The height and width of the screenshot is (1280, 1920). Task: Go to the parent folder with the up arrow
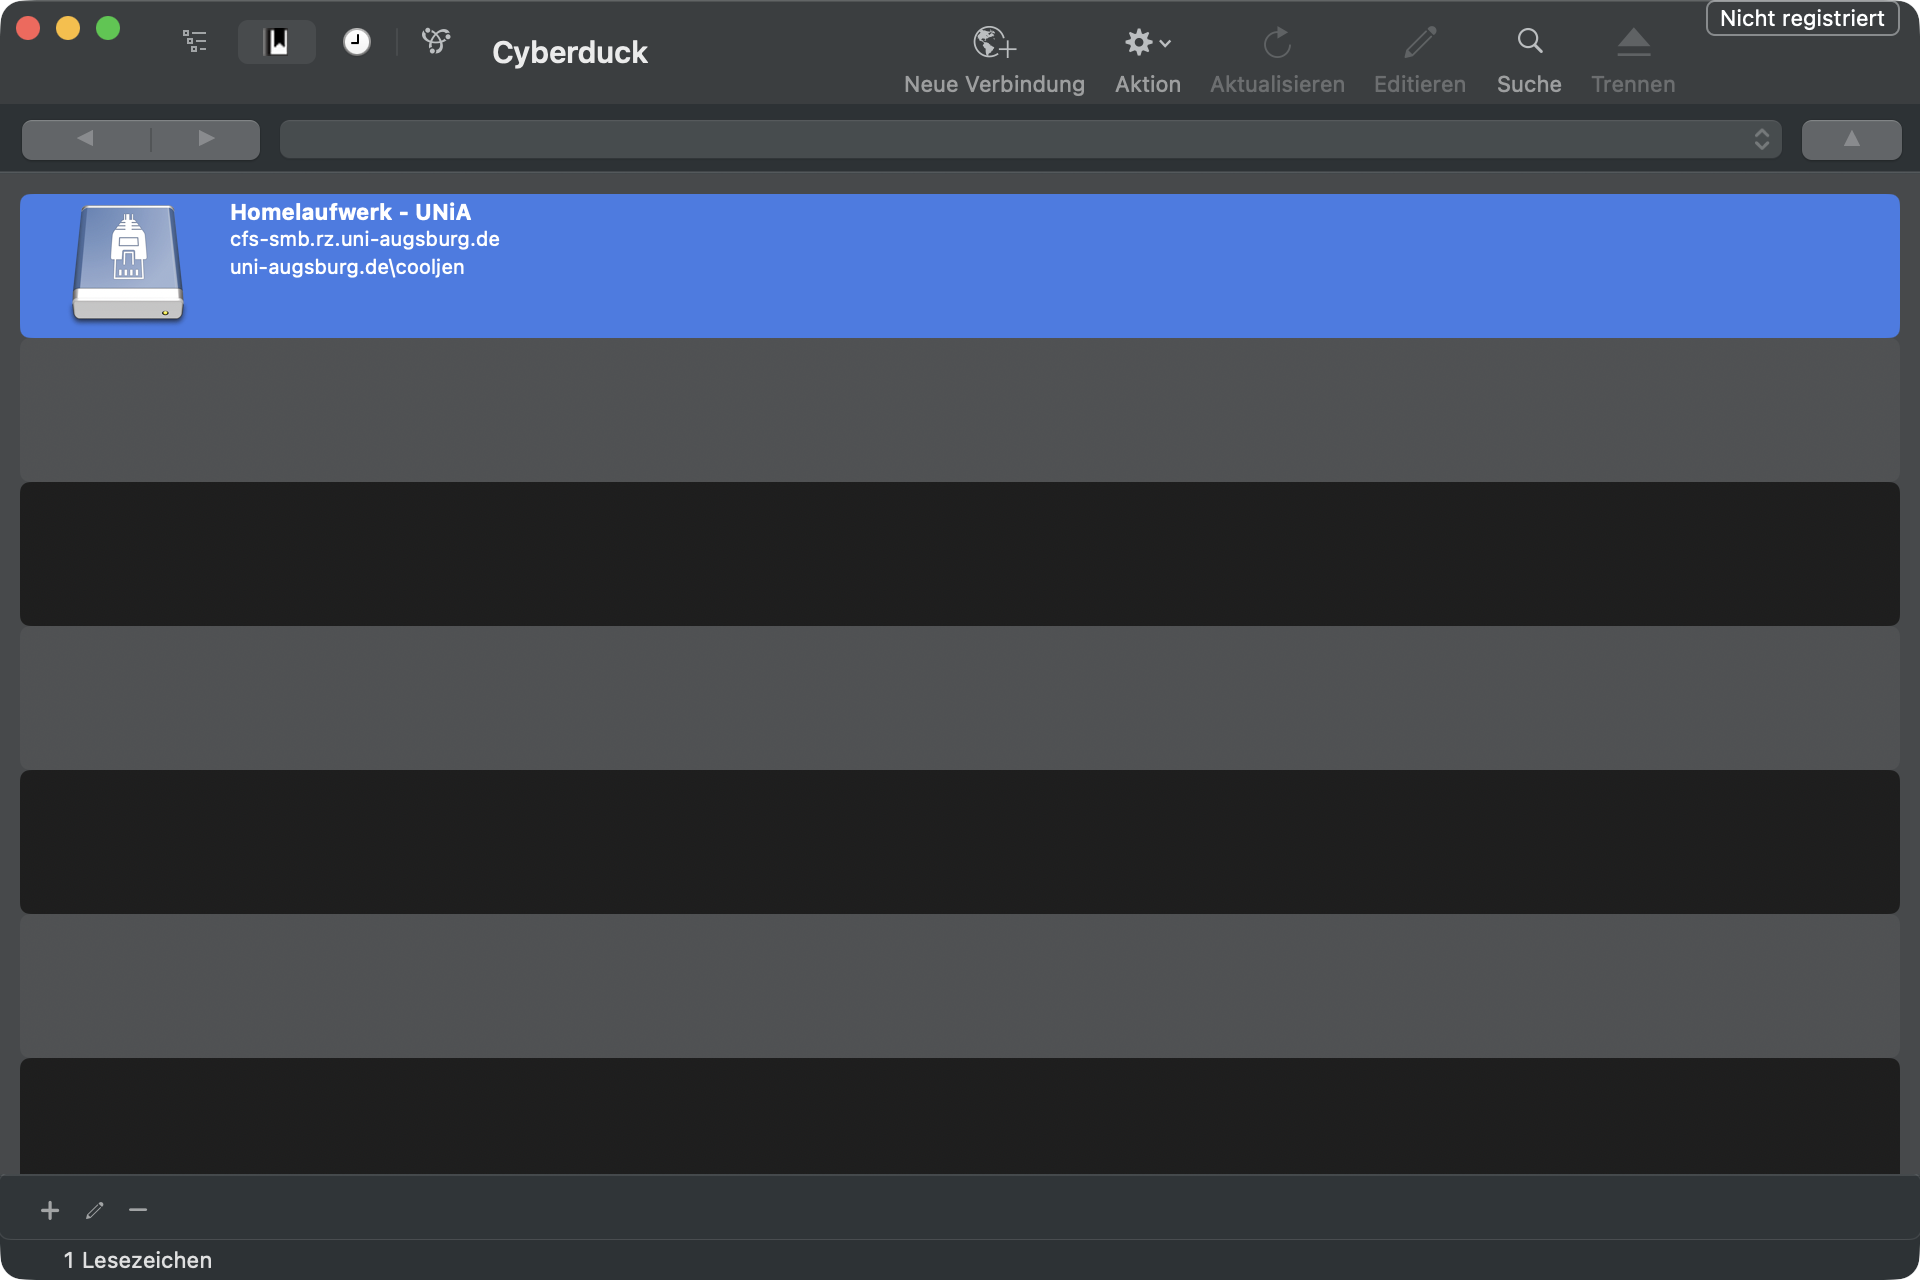coord(1851,139)
